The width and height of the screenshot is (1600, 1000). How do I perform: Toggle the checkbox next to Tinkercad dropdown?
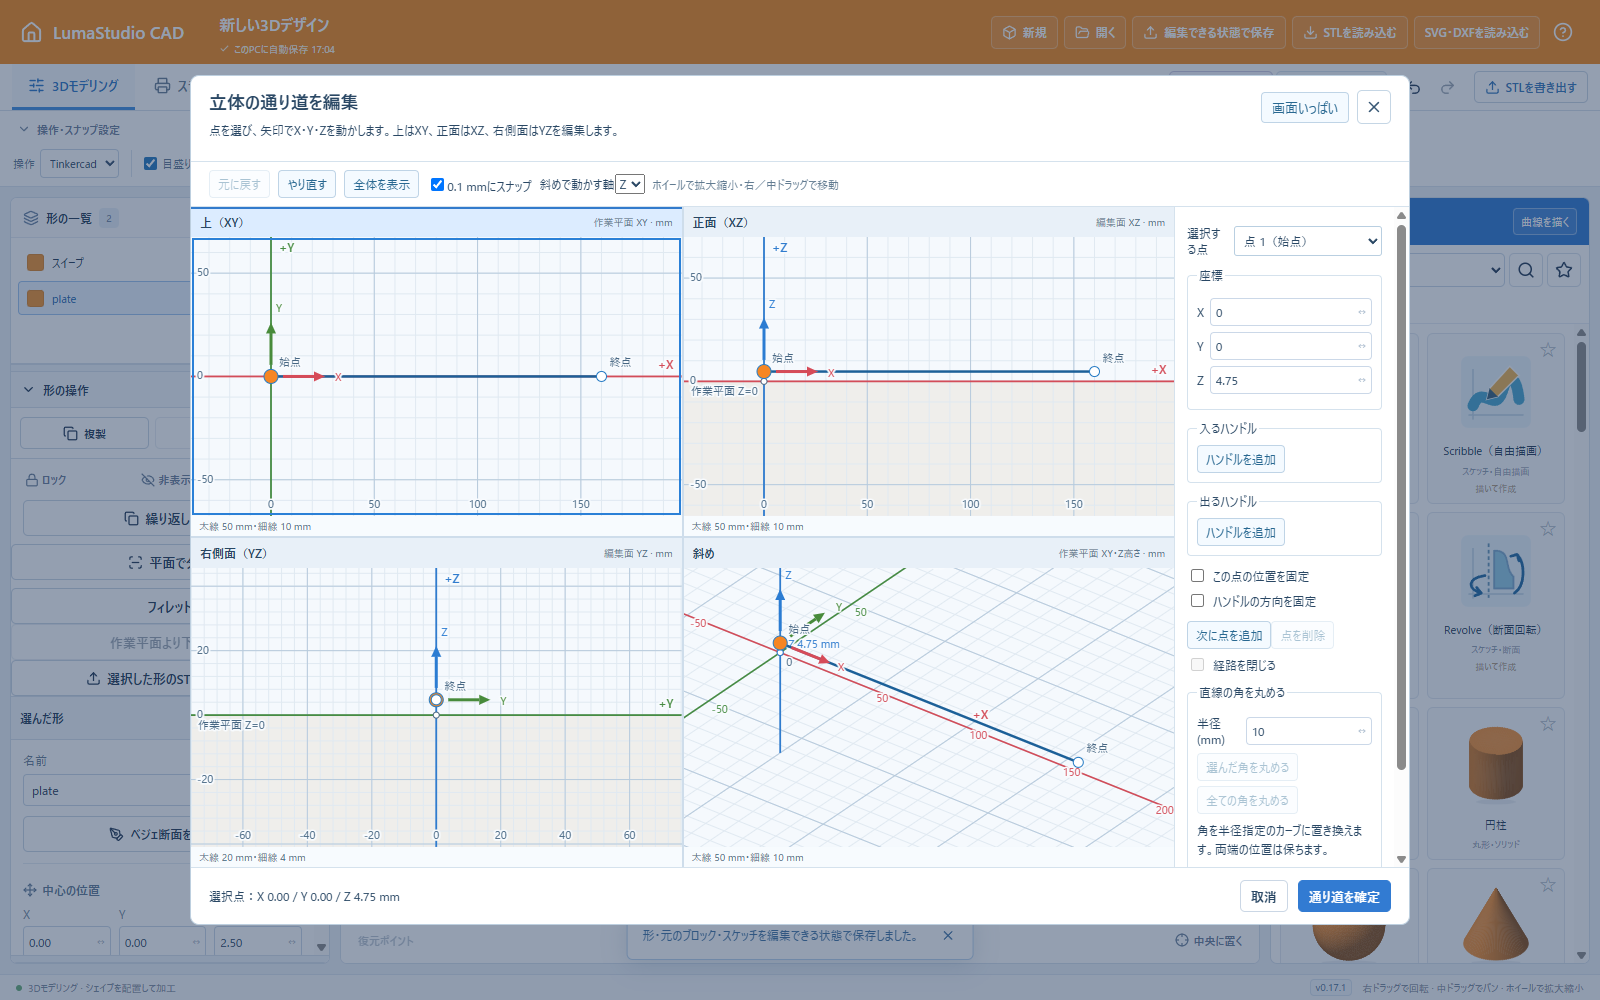tap(151, 164)
